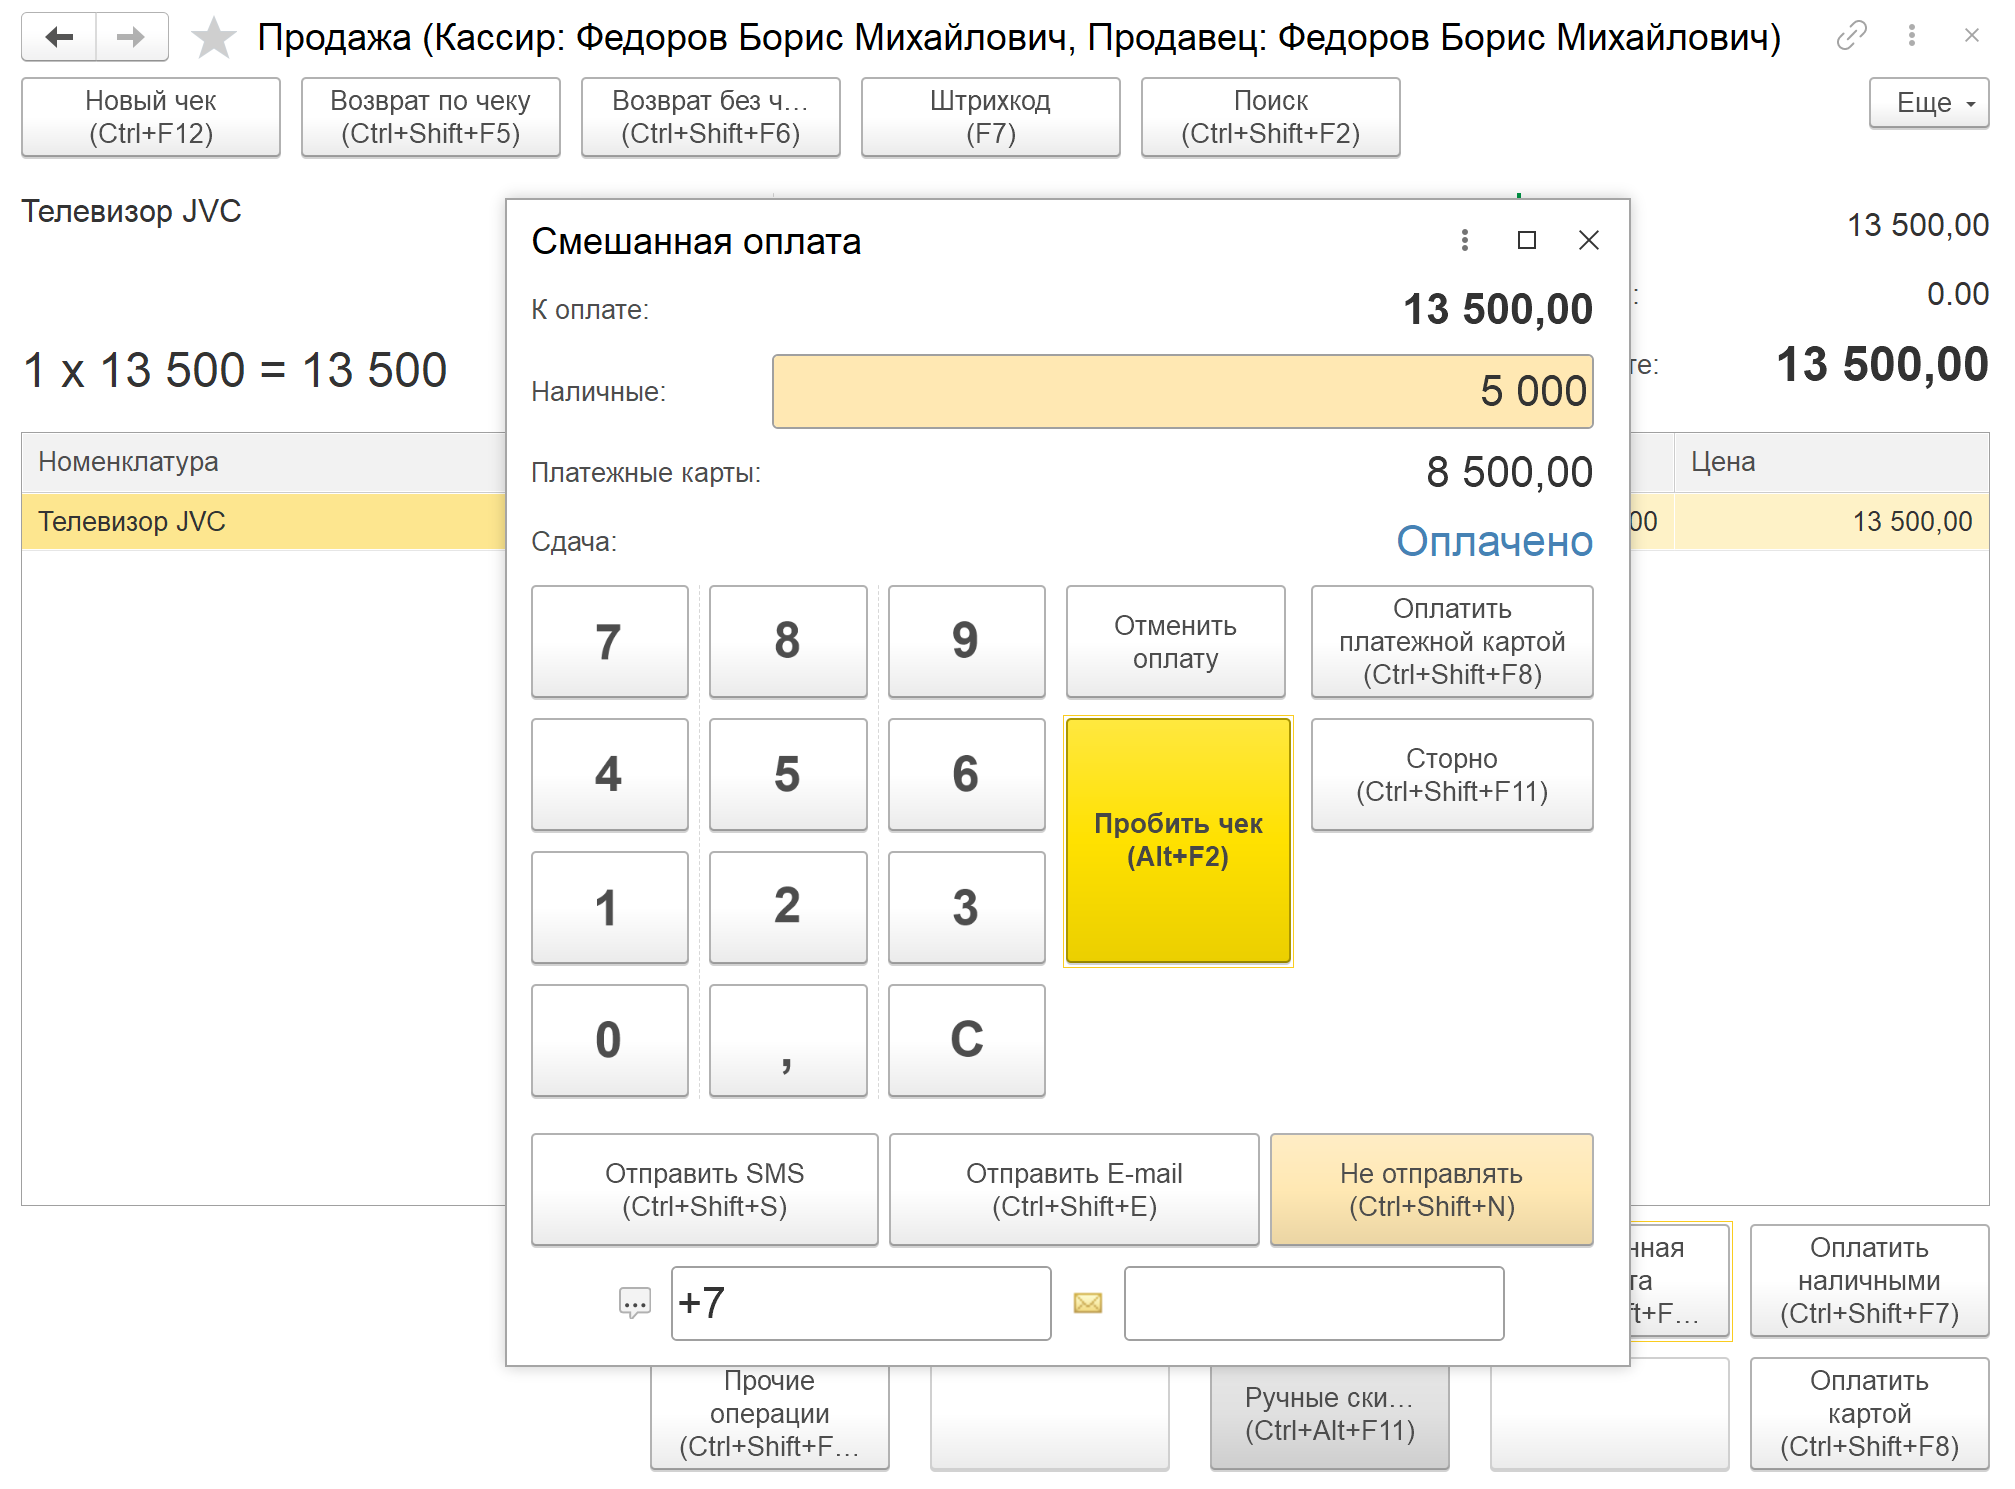Maximize the Смешанная оплата dialog
The height and width of the screenshot is (1489, 2015).
(x=1526, y=240)
